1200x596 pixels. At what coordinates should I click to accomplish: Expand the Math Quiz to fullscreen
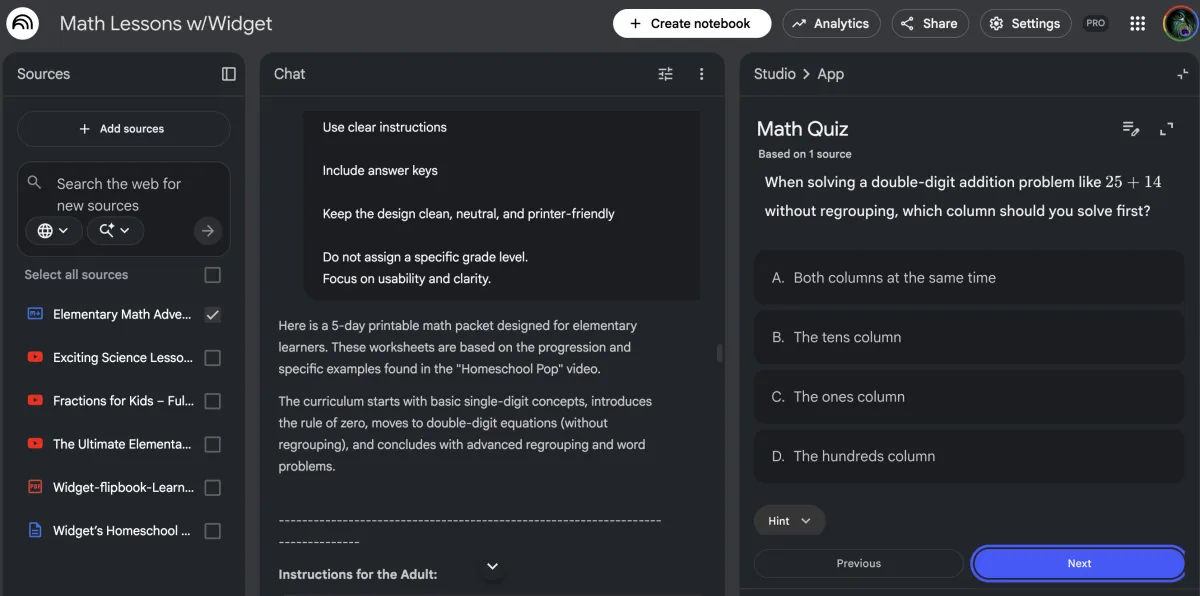1166,129
